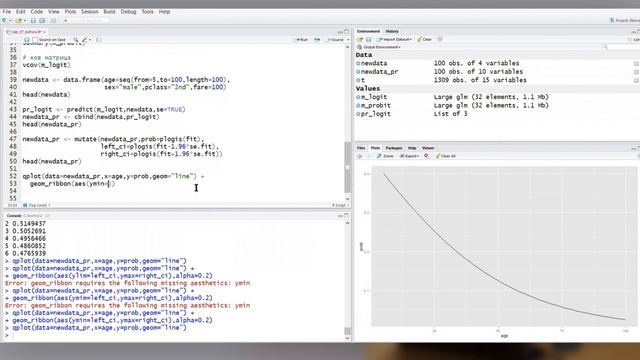Viewport: 640px width, 360px height.
Task: Click the Go to file/function search field
Action: click(87, 20)
